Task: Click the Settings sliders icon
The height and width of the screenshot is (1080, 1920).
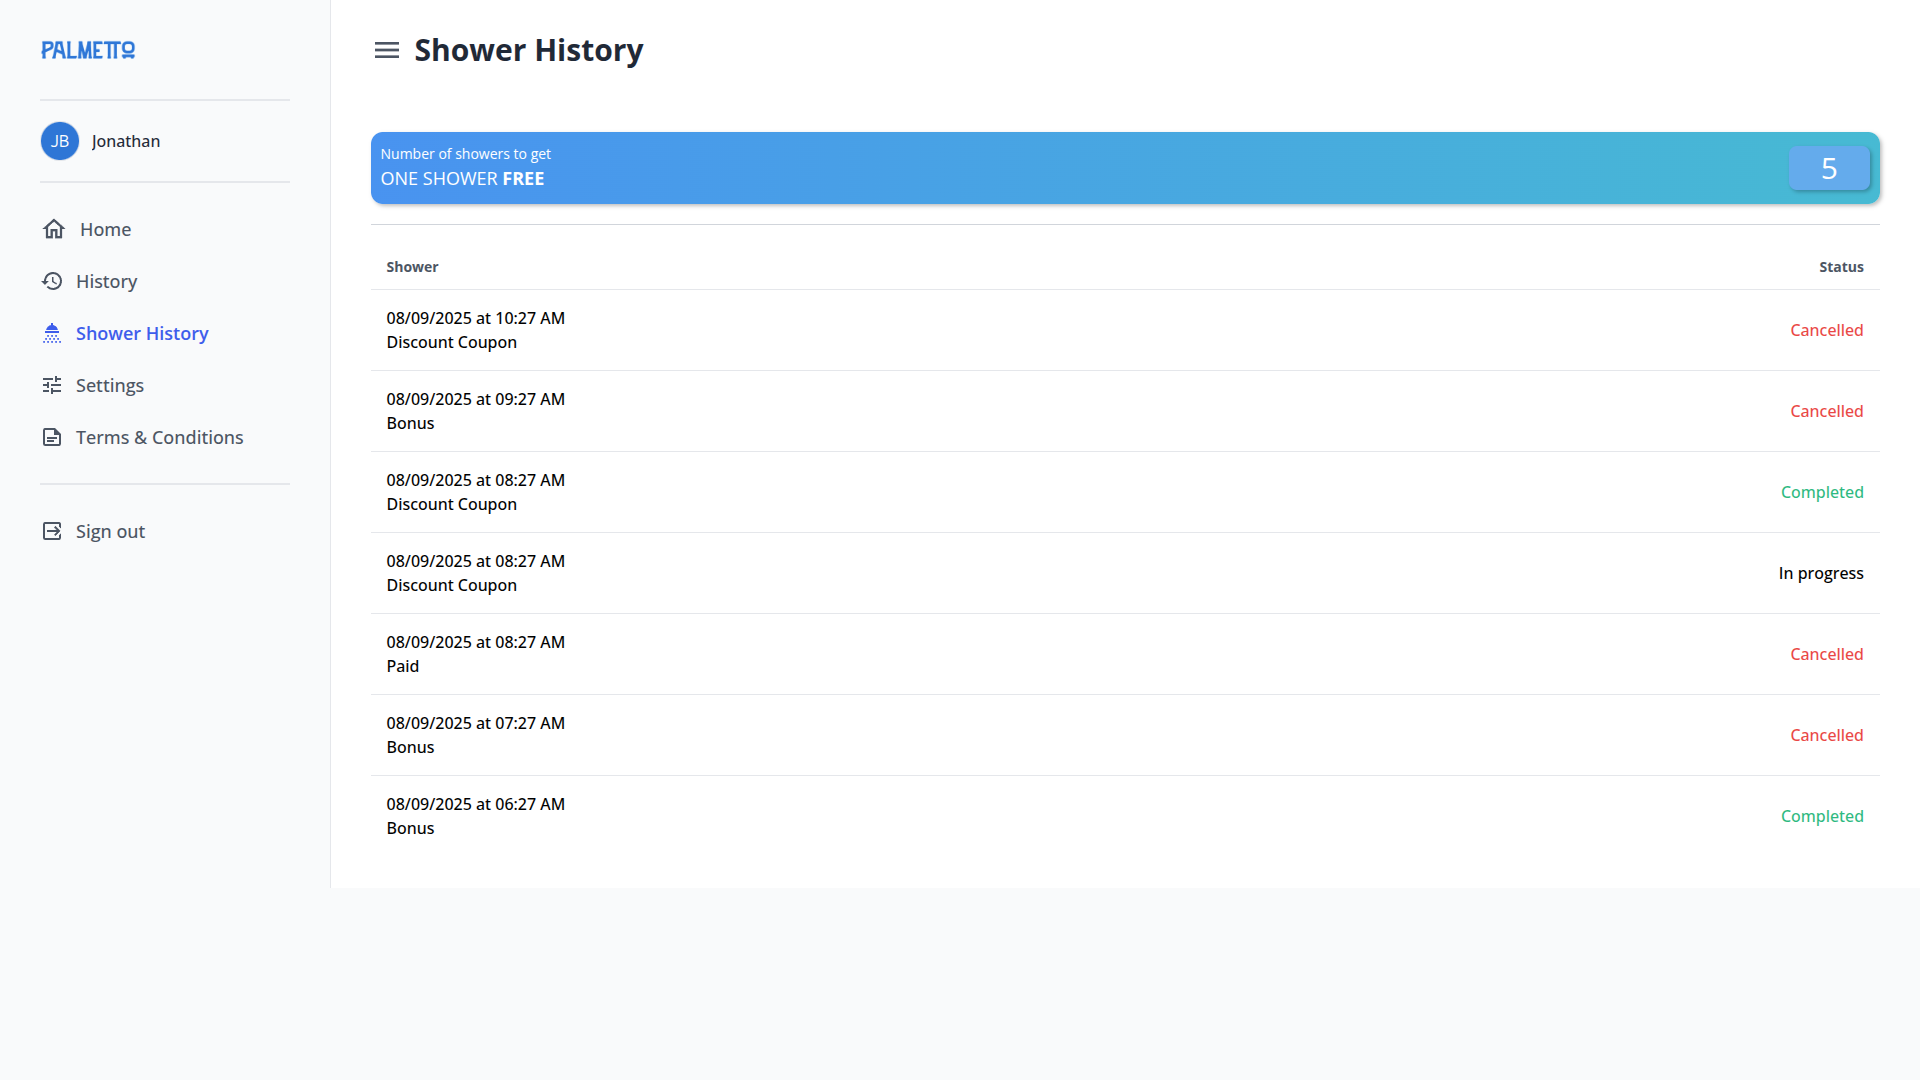Action: click(x=52, y=385)
